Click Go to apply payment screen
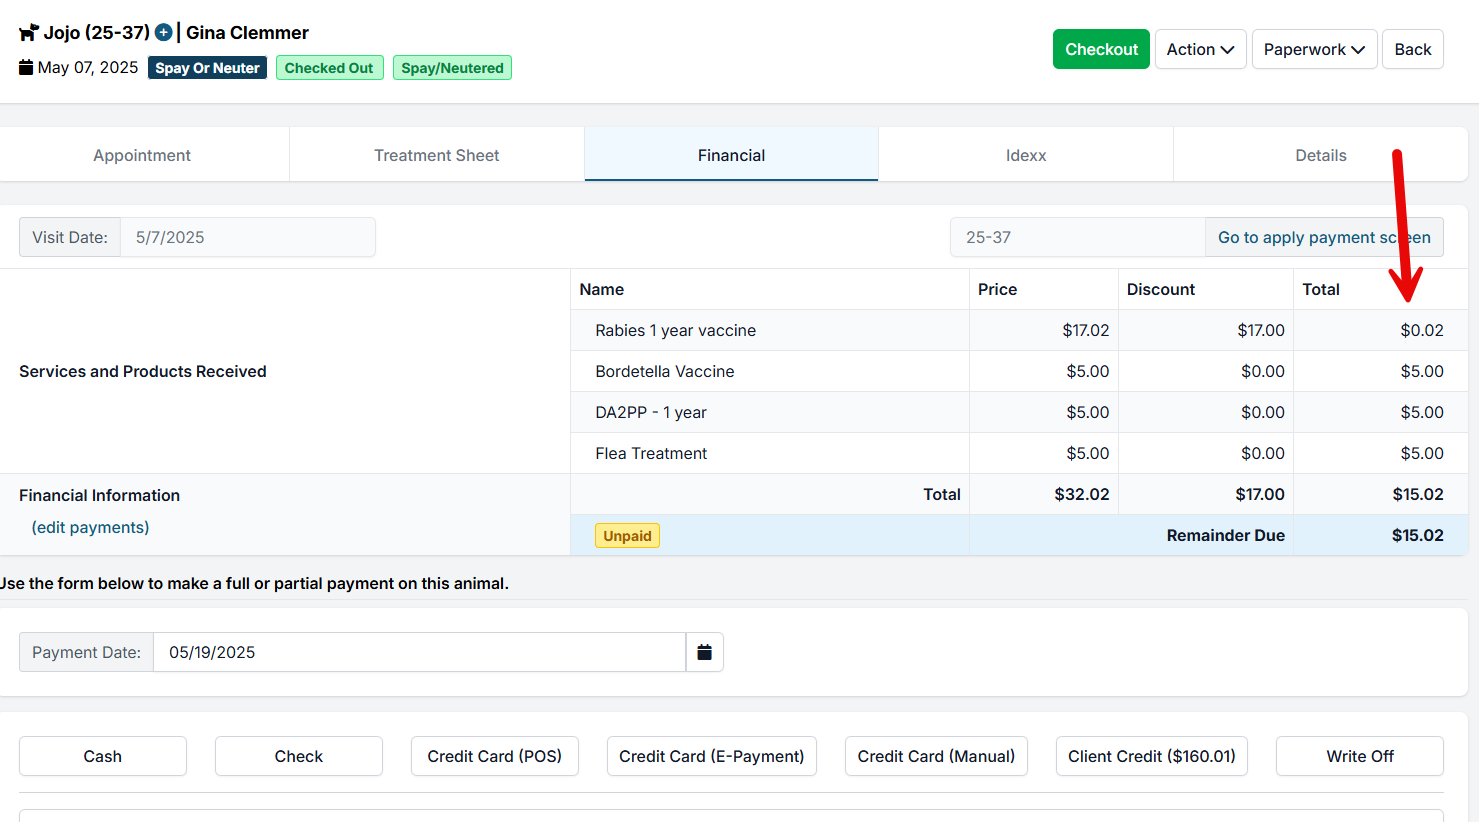Viewport: 1479px width, 822px height. [x=1323, y=237]
